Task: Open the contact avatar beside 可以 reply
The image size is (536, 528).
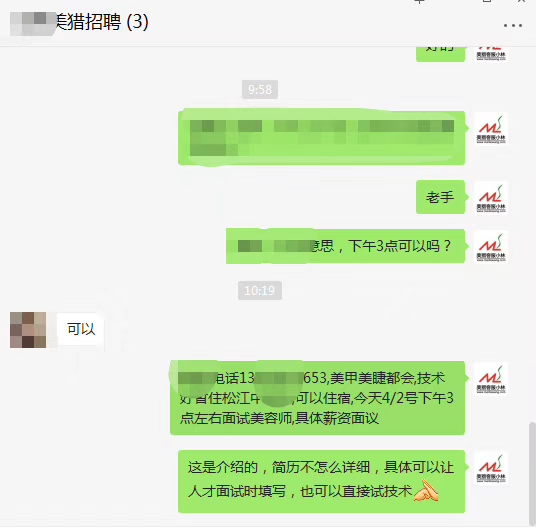Action: pyautogui.click(x=28, y=330)
